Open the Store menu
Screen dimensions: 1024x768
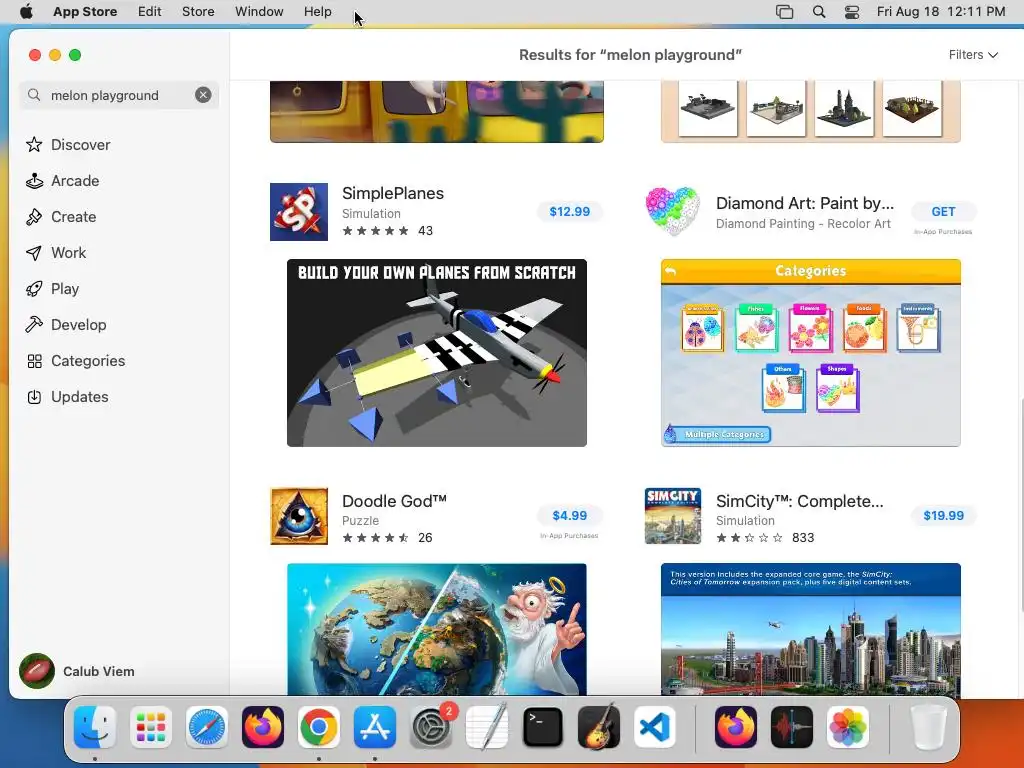198,12
